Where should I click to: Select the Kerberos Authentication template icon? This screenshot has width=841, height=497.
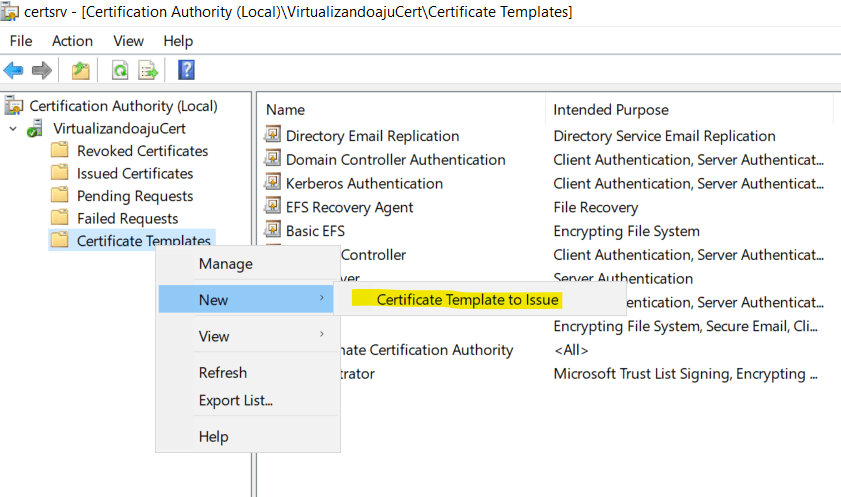click(x=273, y=183)
